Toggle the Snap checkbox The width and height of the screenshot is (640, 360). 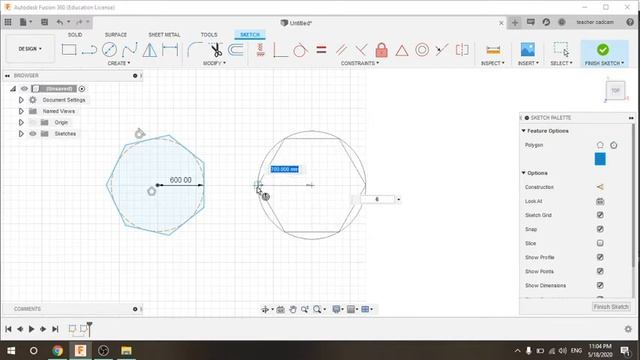(600, 229)
